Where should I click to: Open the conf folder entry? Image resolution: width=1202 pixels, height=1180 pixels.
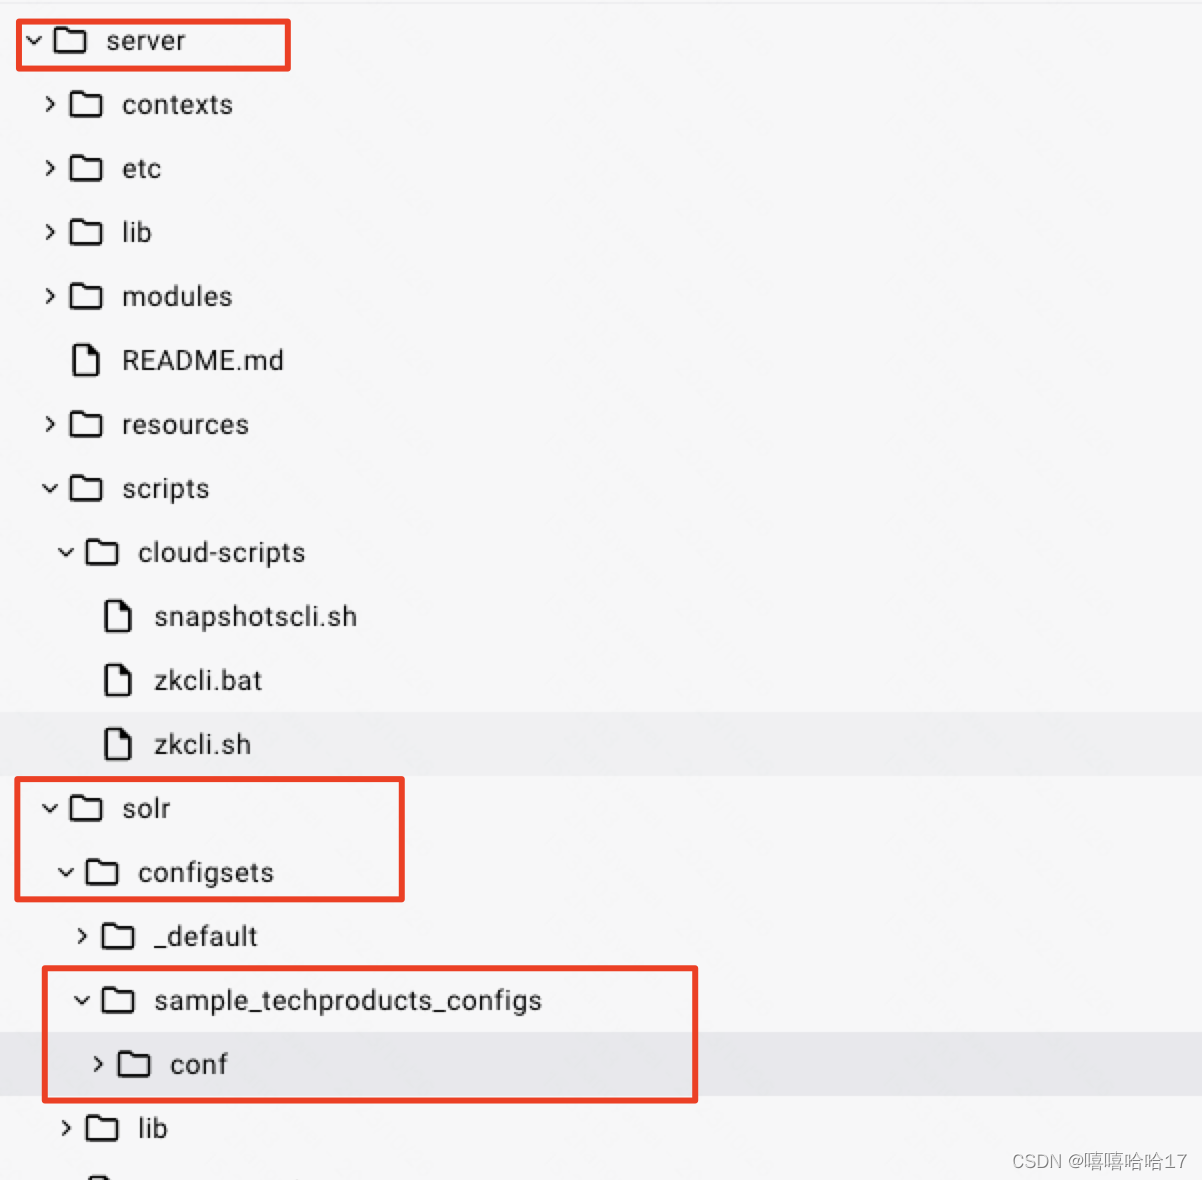199,1064
